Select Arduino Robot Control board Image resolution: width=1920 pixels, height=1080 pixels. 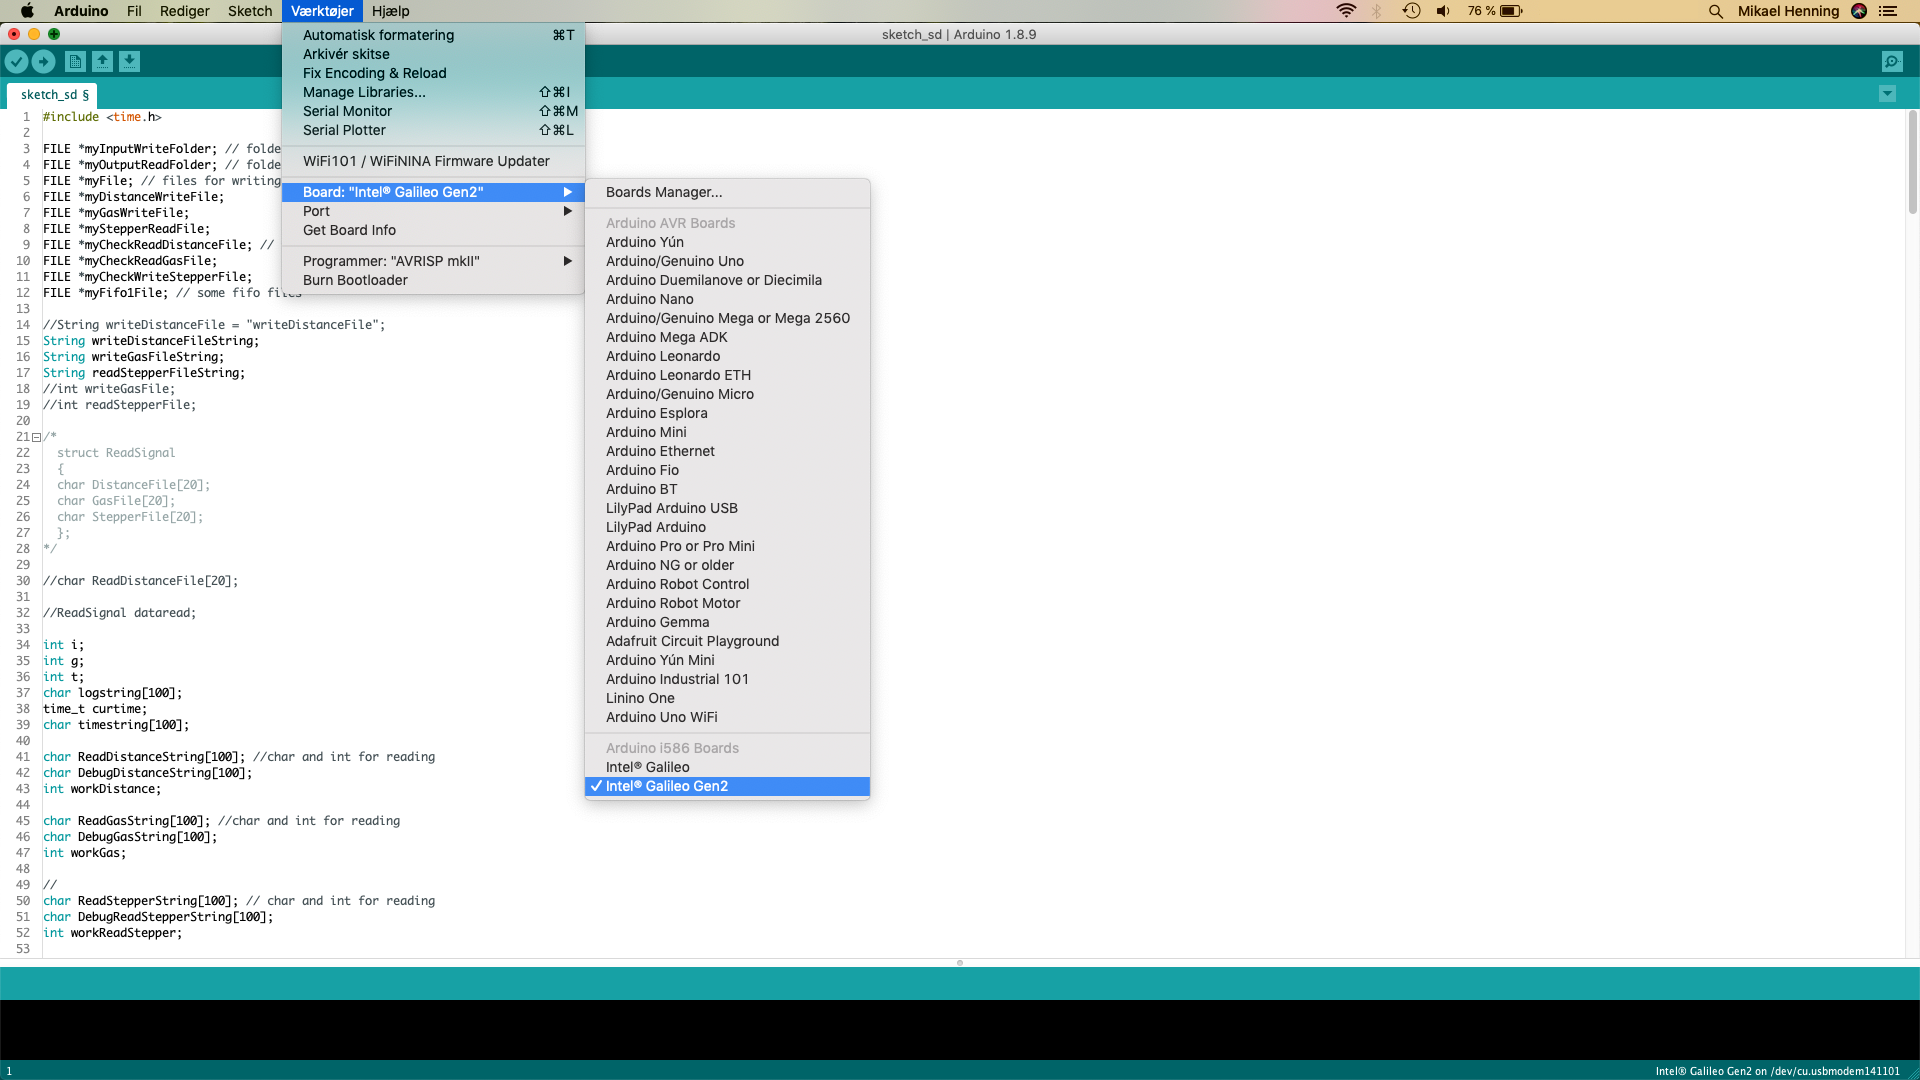pos(727,584)
